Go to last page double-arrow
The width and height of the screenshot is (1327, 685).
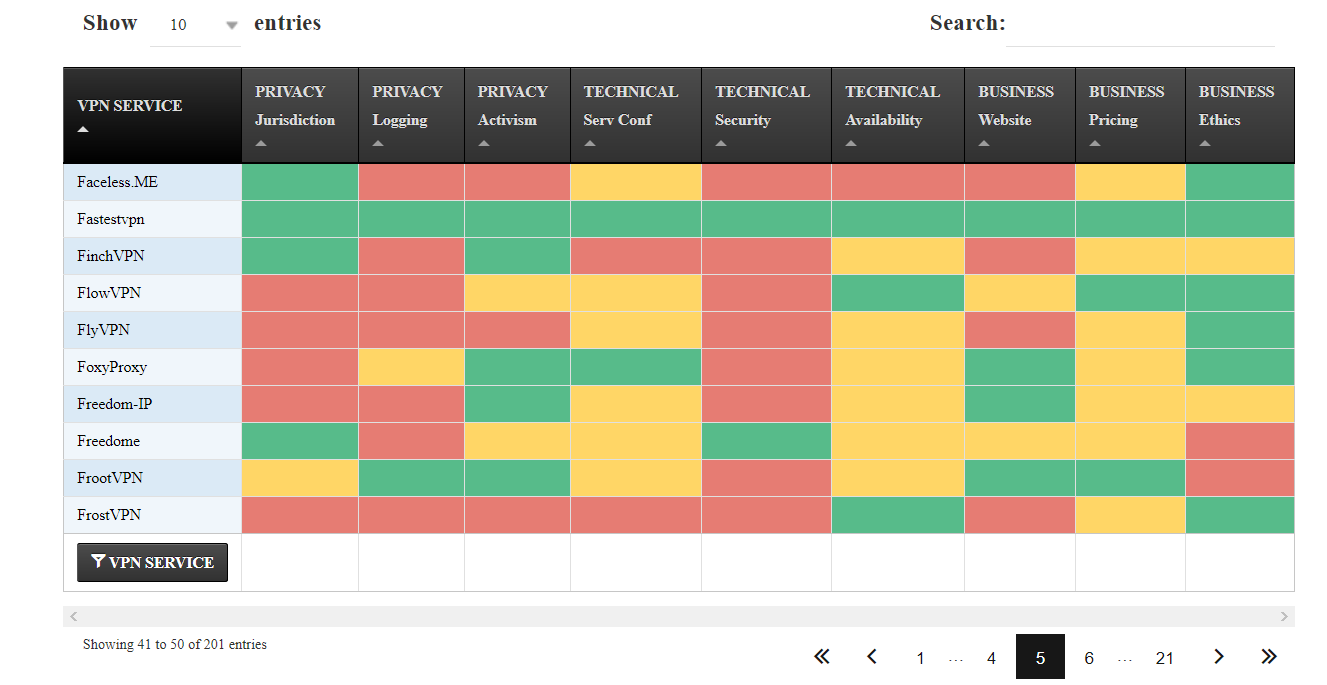pos(1269,657)
